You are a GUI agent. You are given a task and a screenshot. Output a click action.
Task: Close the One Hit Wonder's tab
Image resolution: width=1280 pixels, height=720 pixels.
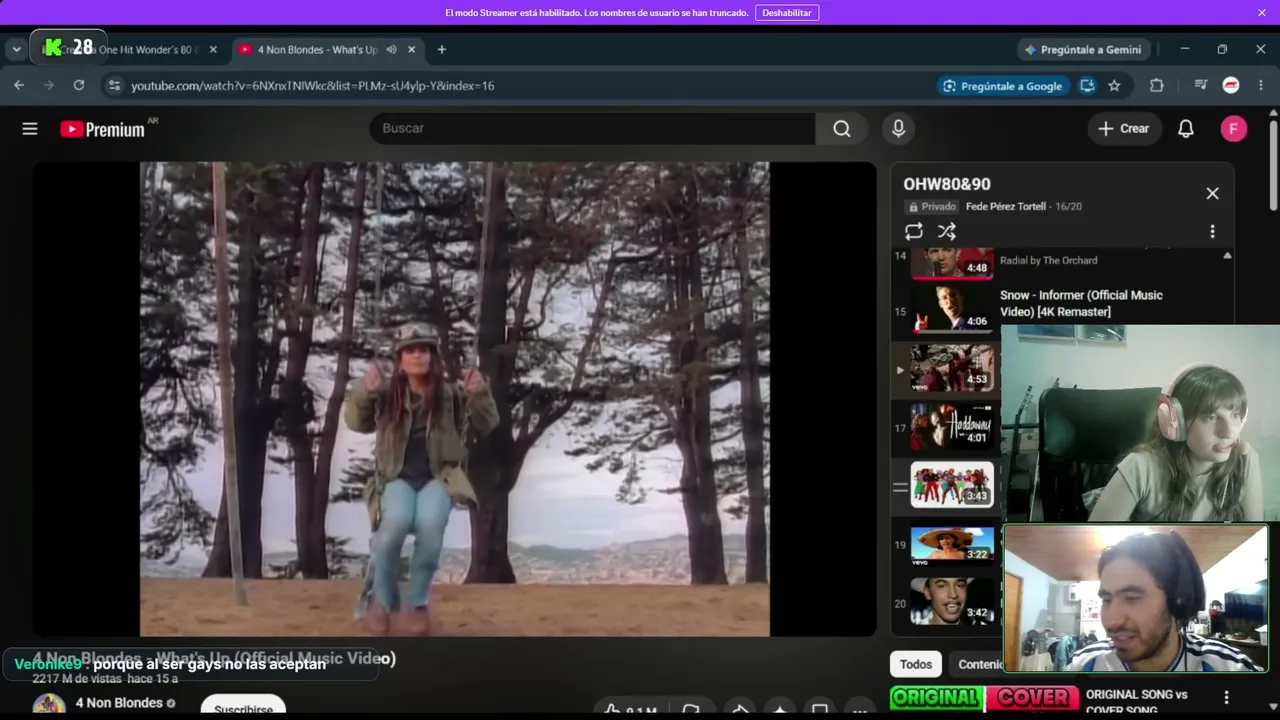(213, 50)
